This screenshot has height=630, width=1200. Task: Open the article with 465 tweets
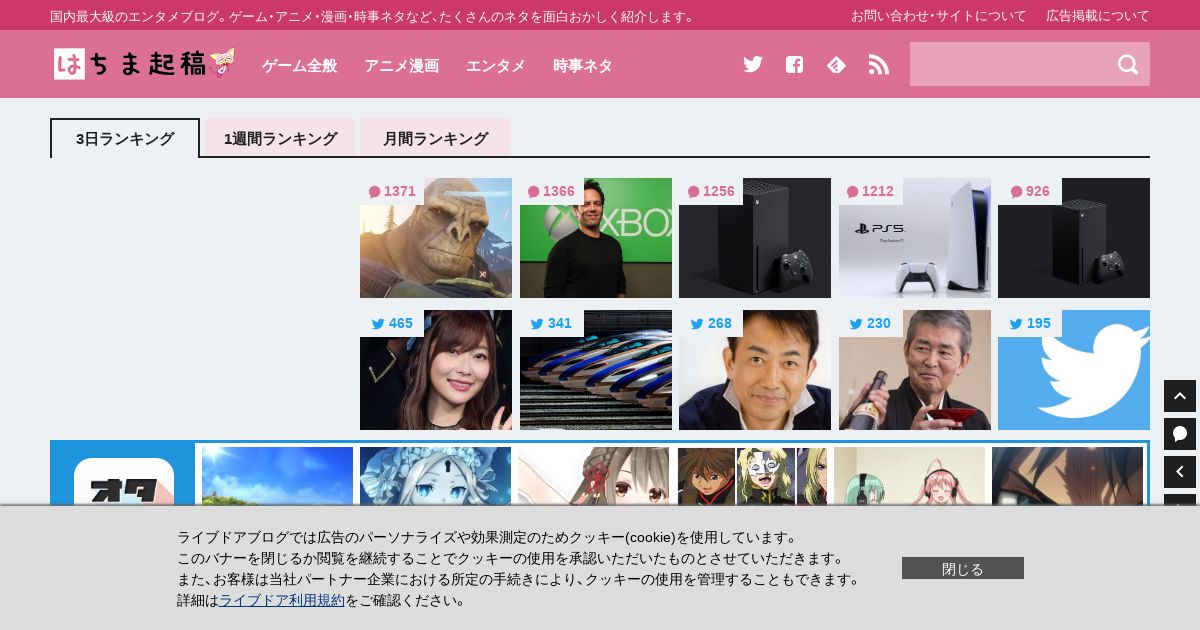(x=436, y=370)
